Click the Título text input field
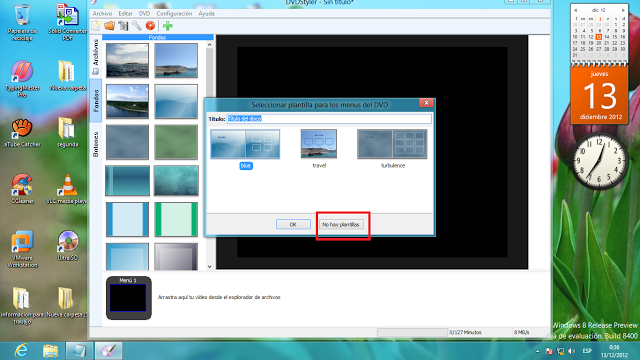640x360 pixels. click(x=329, y=119)
